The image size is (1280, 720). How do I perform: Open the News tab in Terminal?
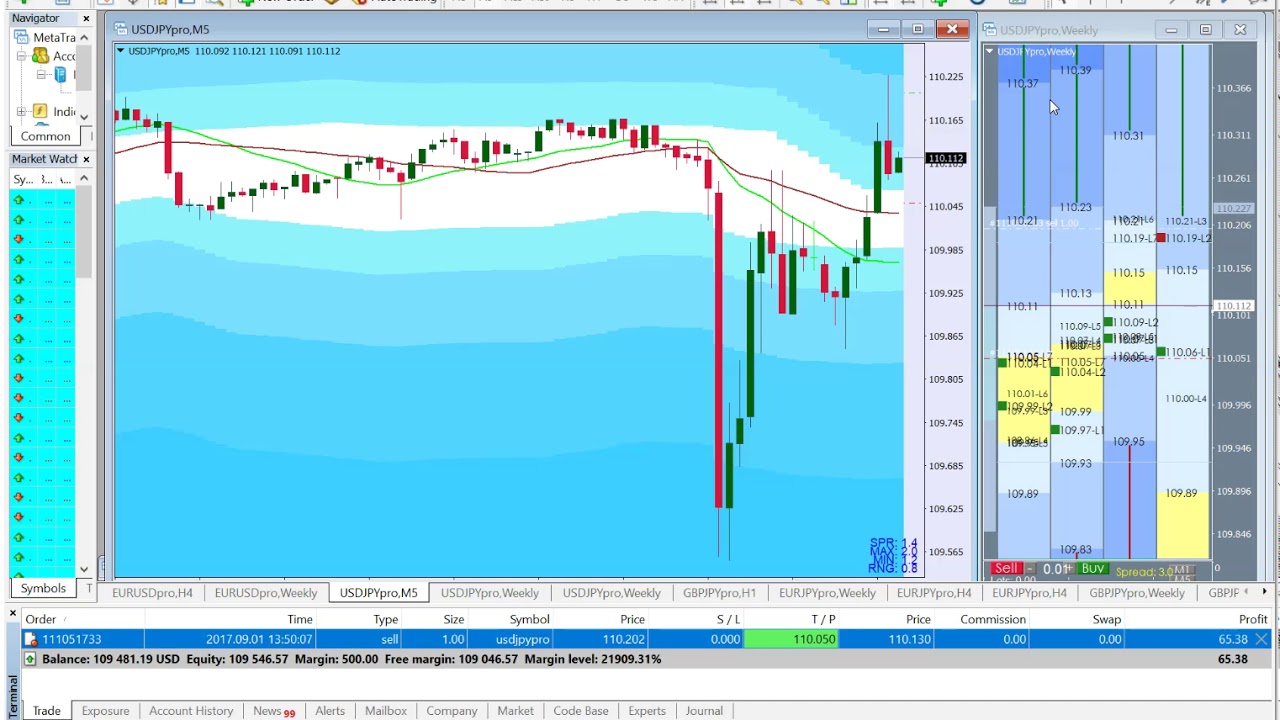tap(274, 711)
